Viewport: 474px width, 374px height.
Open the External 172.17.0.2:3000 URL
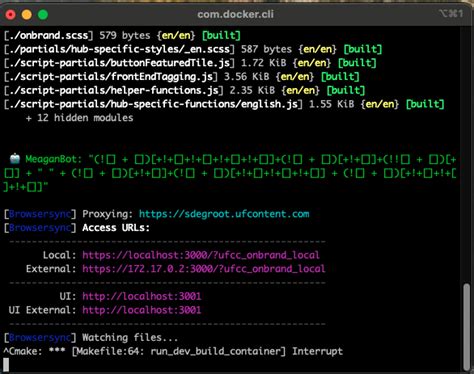[x=204, y=269]
